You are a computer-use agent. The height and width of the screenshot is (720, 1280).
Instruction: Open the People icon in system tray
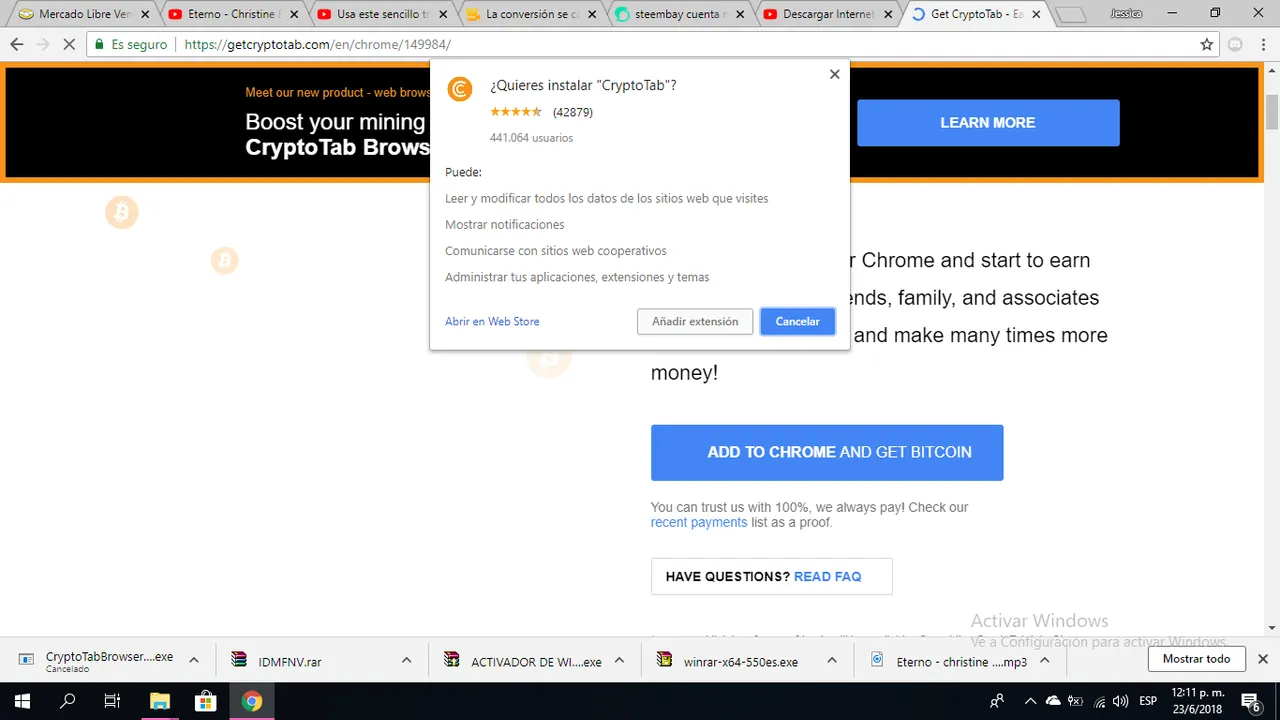coord(997,701)
